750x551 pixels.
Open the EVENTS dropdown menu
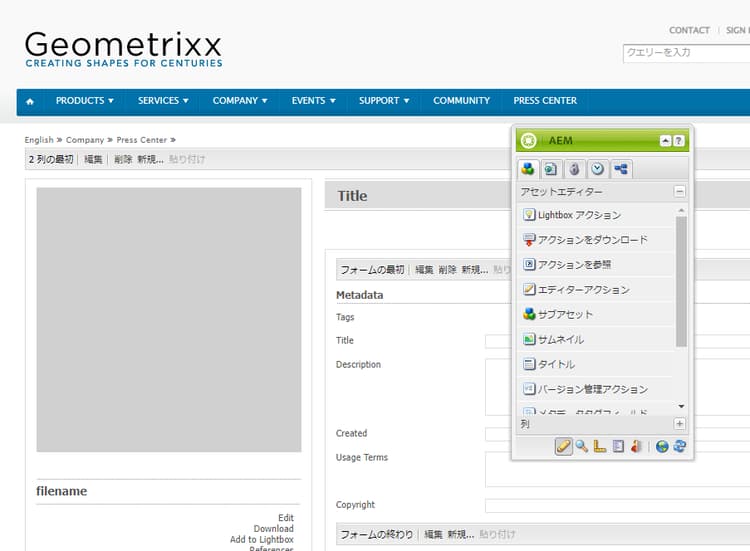coord(314,101)
